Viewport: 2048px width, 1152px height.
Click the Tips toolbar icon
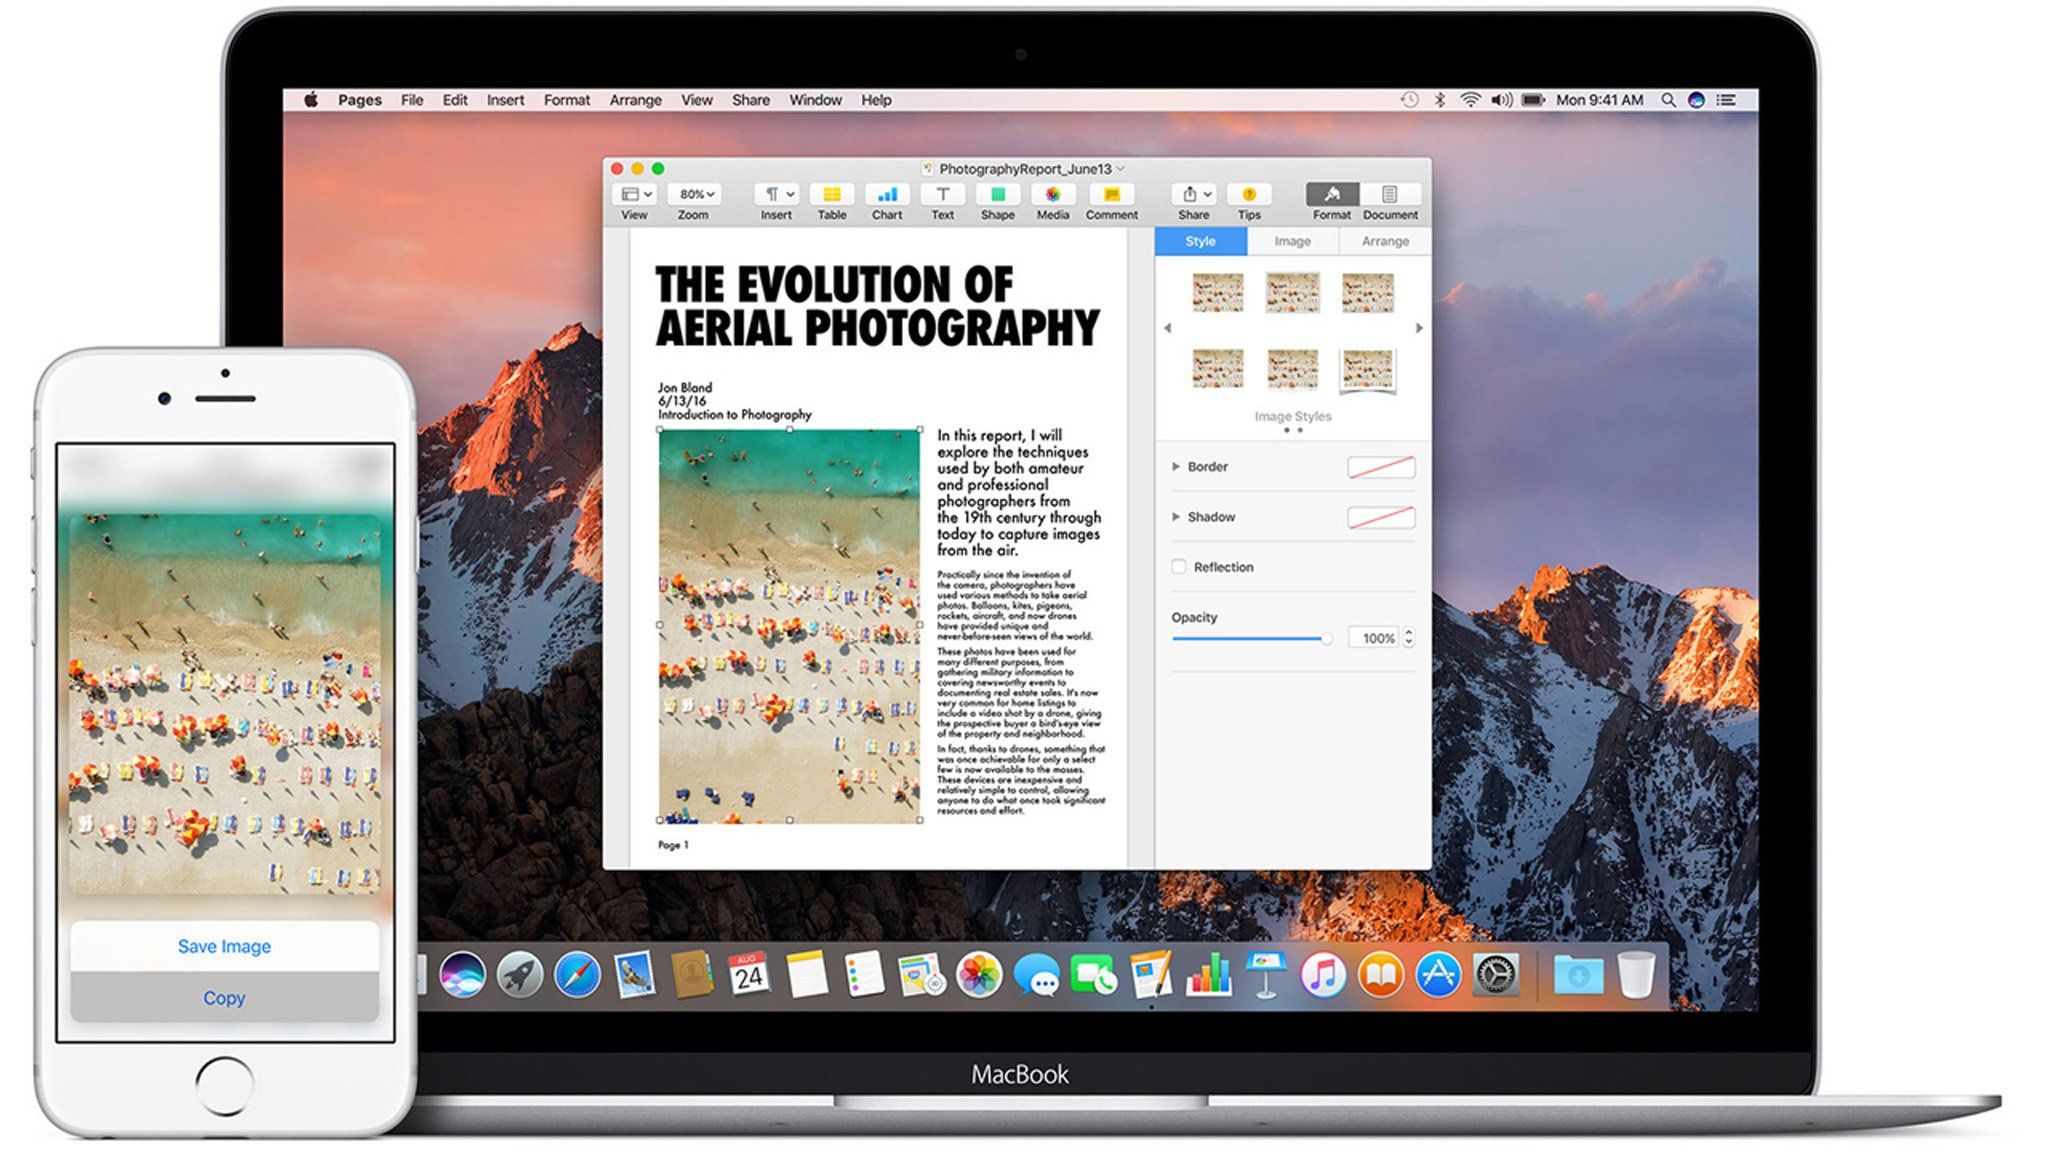(x=1249, y=194)
